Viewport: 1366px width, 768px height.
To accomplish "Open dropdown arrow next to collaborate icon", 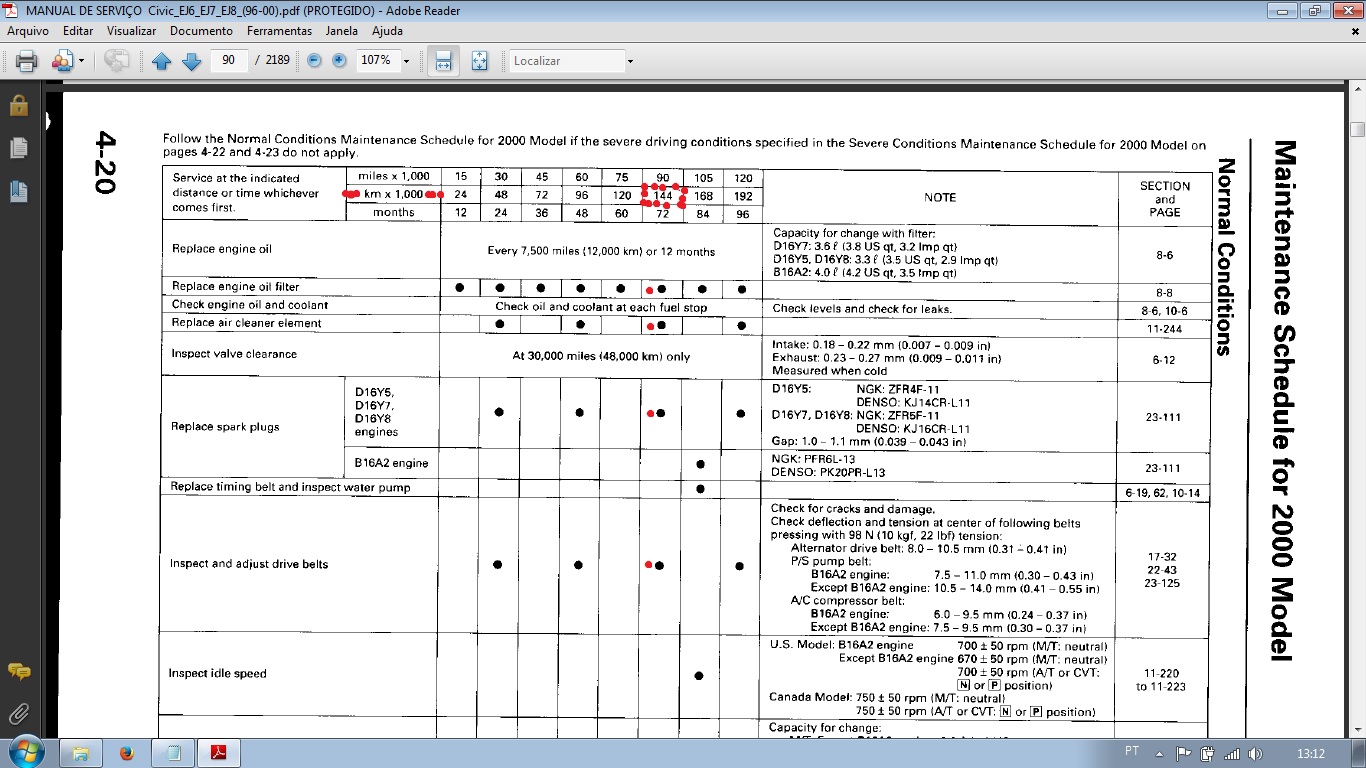I will coord(80,61).
